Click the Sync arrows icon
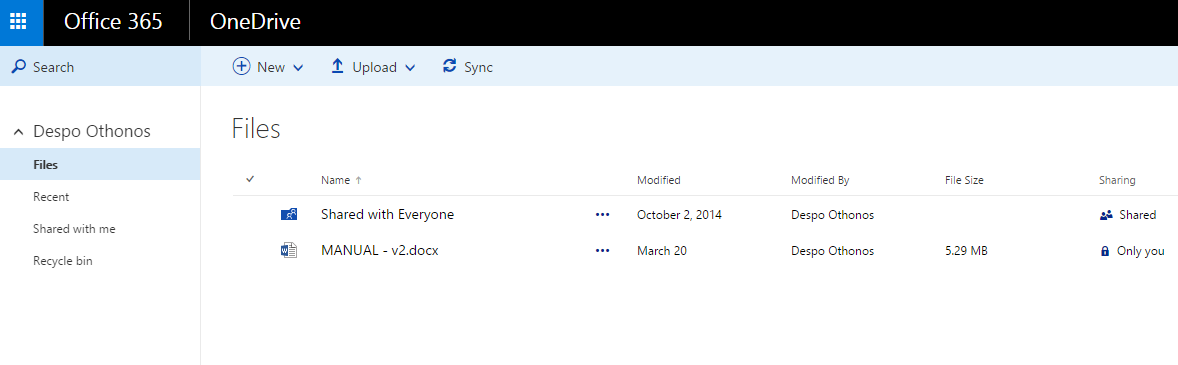The width and height of the screenshot is (1178, 365). (x=450, y=66)
